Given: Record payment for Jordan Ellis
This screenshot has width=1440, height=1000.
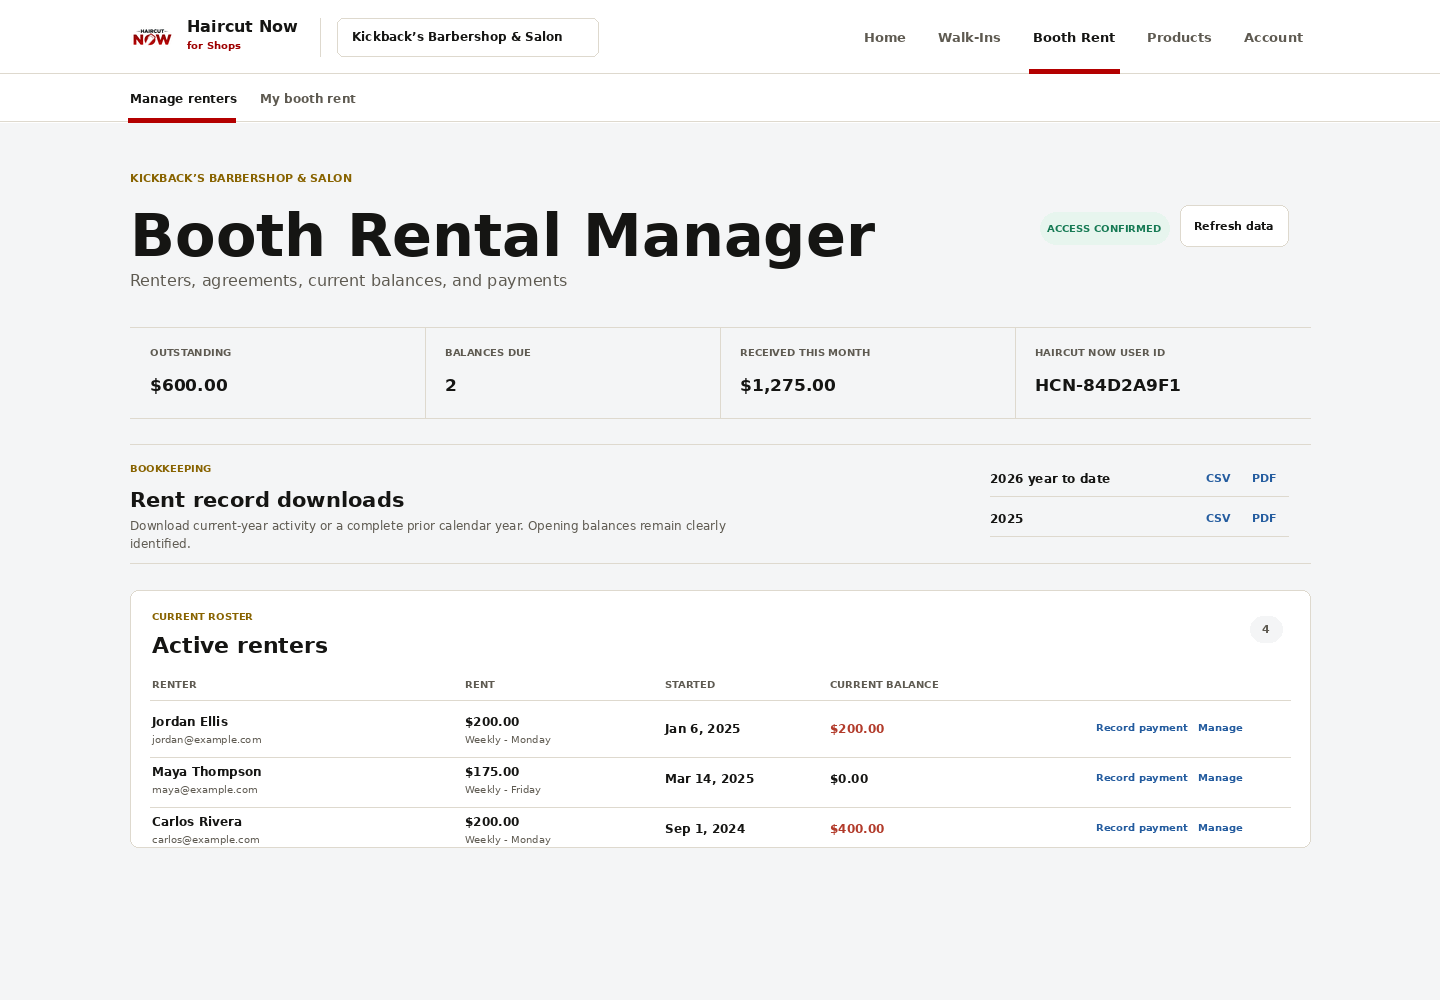Looking at the screenshot, I should point(1141,728).
